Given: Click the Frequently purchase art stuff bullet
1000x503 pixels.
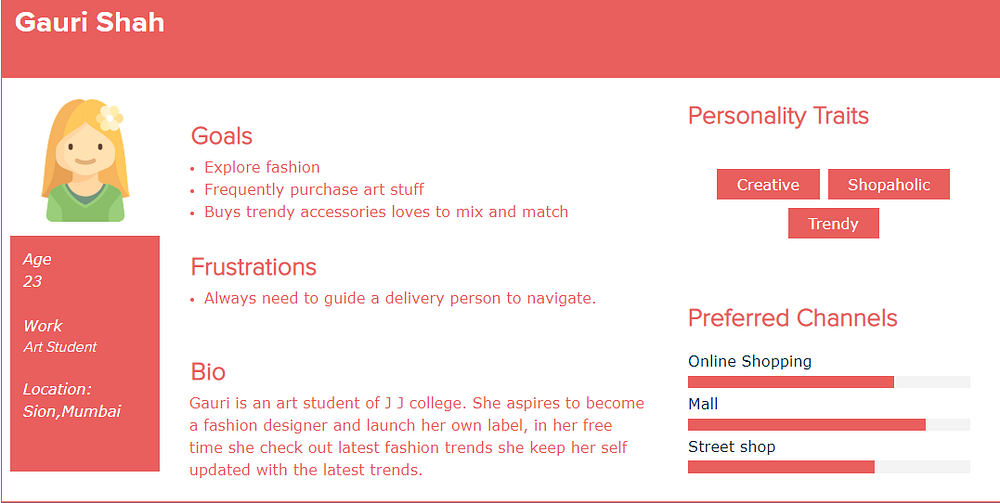Looking at the screenshot, I should click(313, 190).
